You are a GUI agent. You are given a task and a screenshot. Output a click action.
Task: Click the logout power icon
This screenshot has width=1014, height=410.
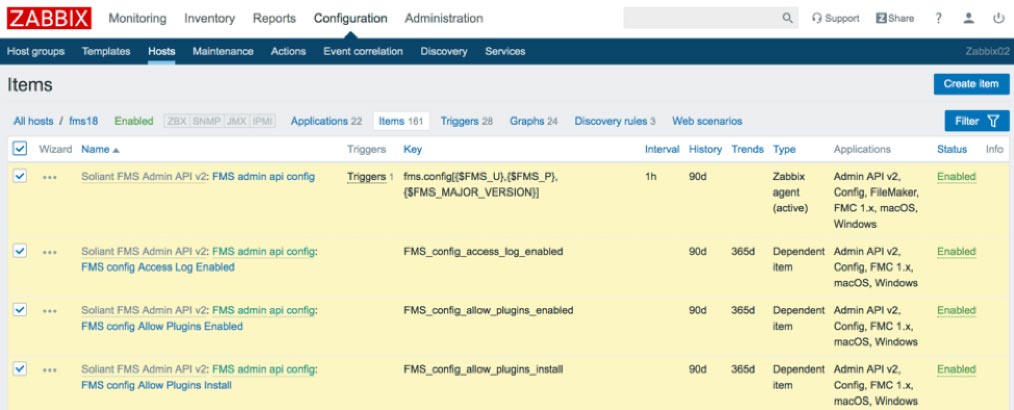click(x=998, y=18)
